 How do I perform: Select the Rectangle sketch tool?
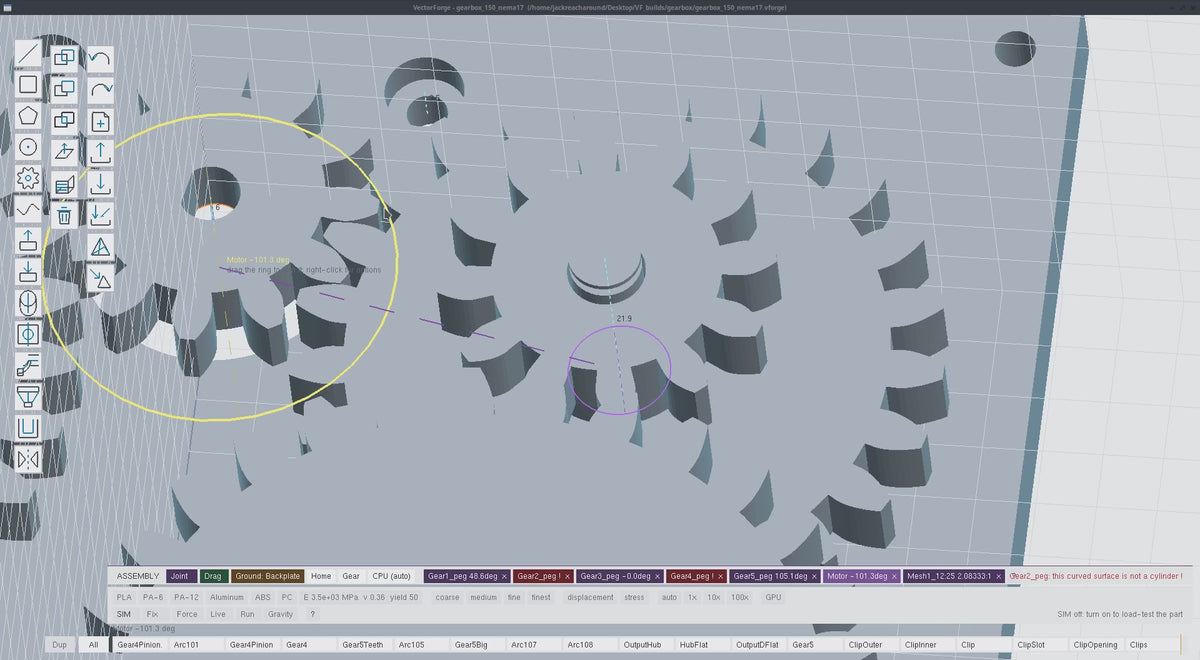(x=28, y=84)
